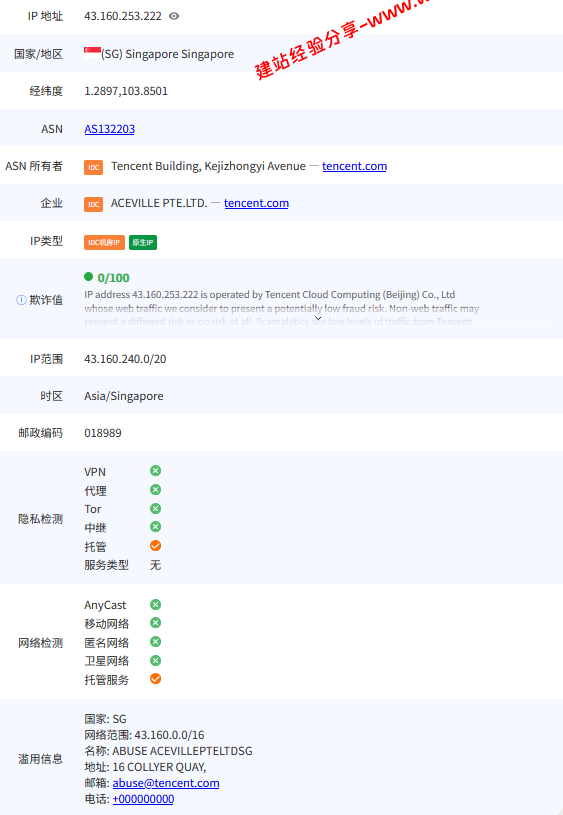
Task: Open tencent.com link in ASN owner row
Action: click(355, 166)
